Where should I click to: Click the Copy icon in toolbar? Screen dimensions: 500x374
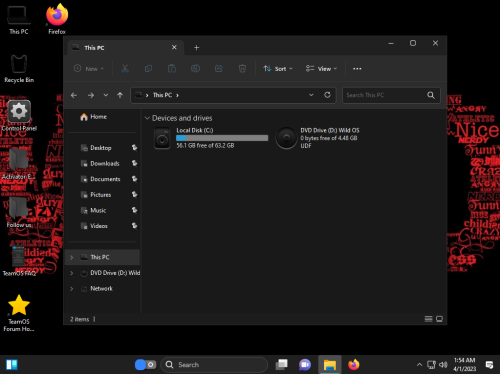tap(148, 69)
